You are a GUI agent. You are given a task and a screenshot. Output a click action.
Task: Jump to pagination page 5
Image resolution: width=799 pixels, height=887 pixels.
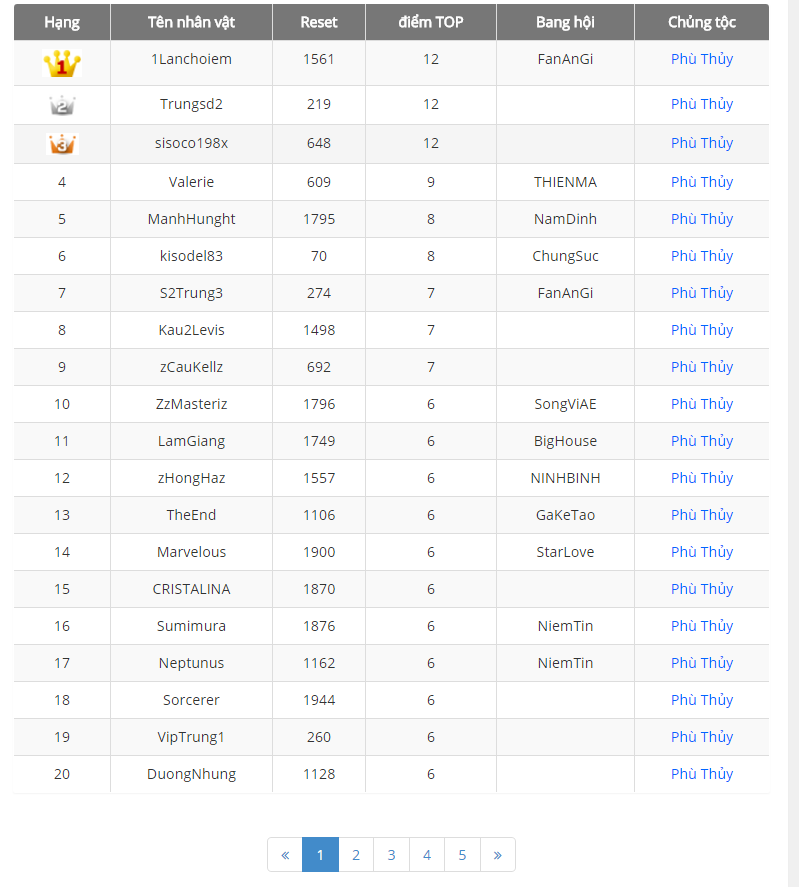tap(462, 855)
